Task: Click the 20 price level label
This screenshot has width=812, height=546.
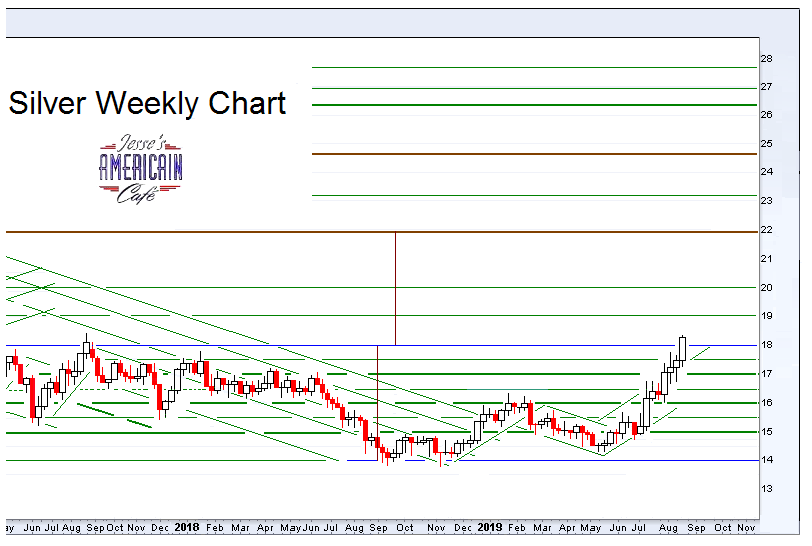Action: (766, 288)
